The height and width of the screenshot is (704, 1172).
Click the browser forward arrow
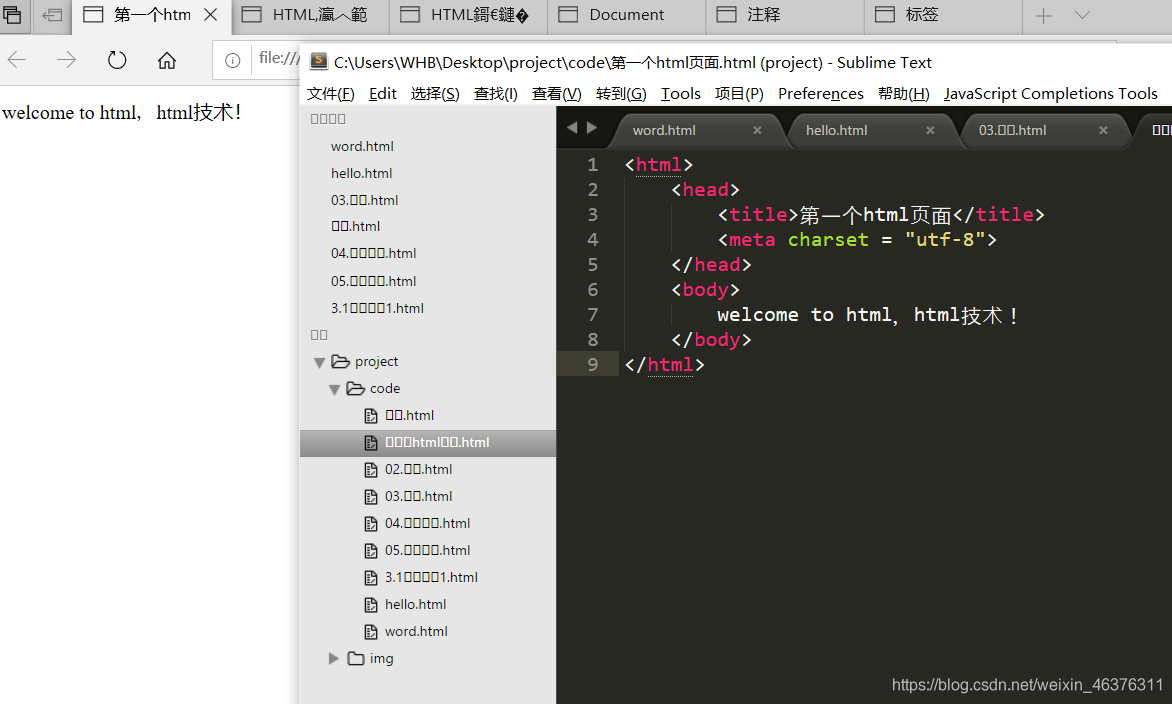pos(67,60)
